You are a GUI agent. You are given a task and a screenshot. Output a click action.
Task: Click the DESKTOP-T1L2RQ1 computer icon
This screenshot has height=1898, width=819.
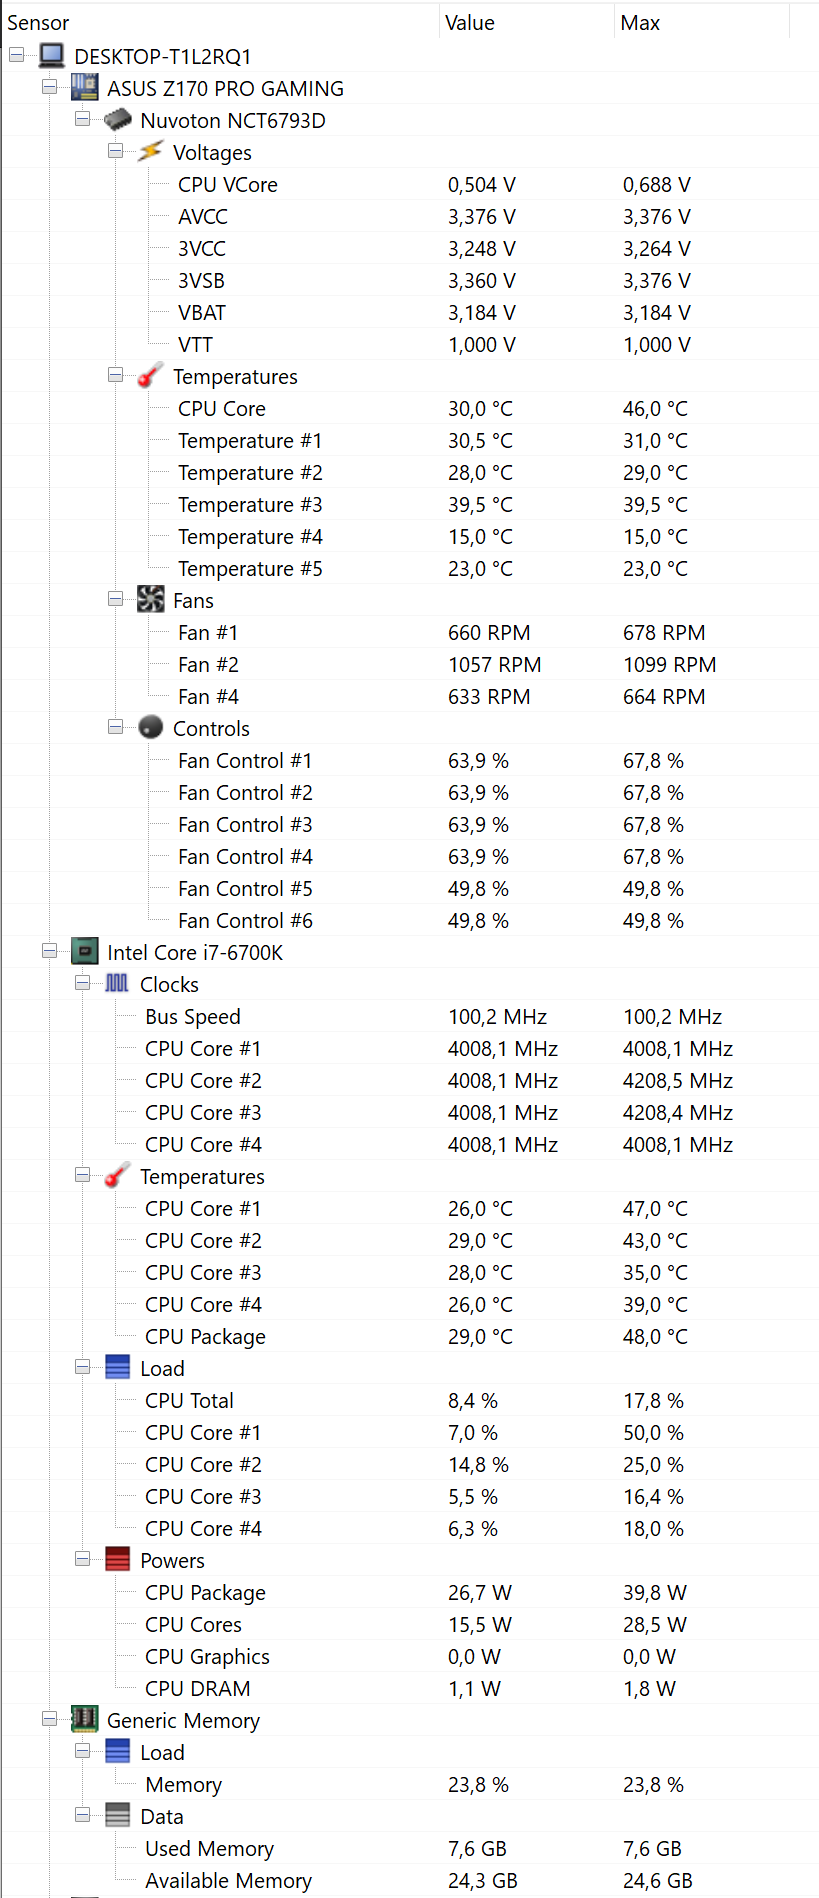pyautogui.click(x=52, y=56)
